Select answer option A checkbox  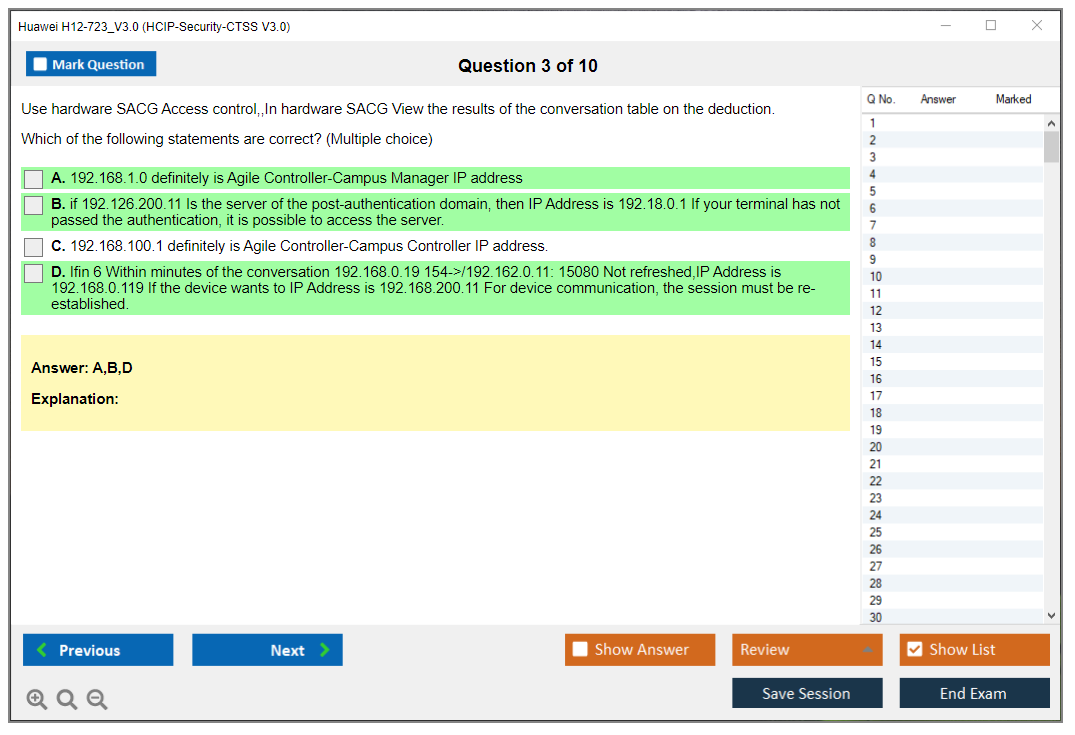click(x=34, y=179)
